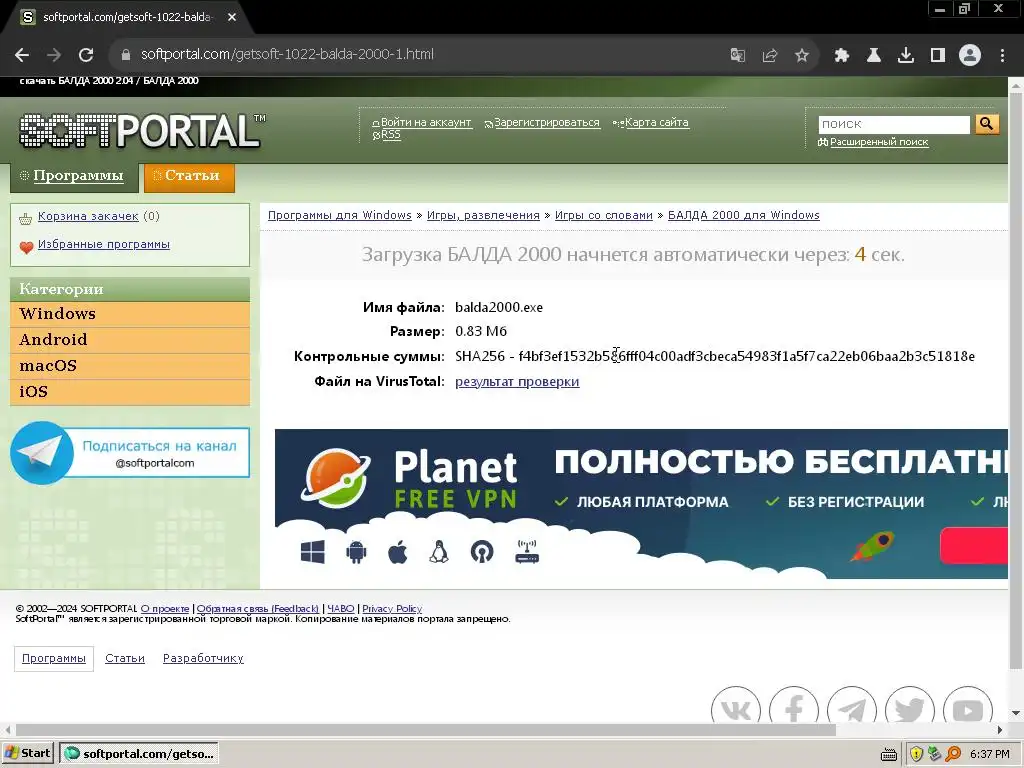Click the vertical scrollbar down arrow

click(x=1016, y=713)
